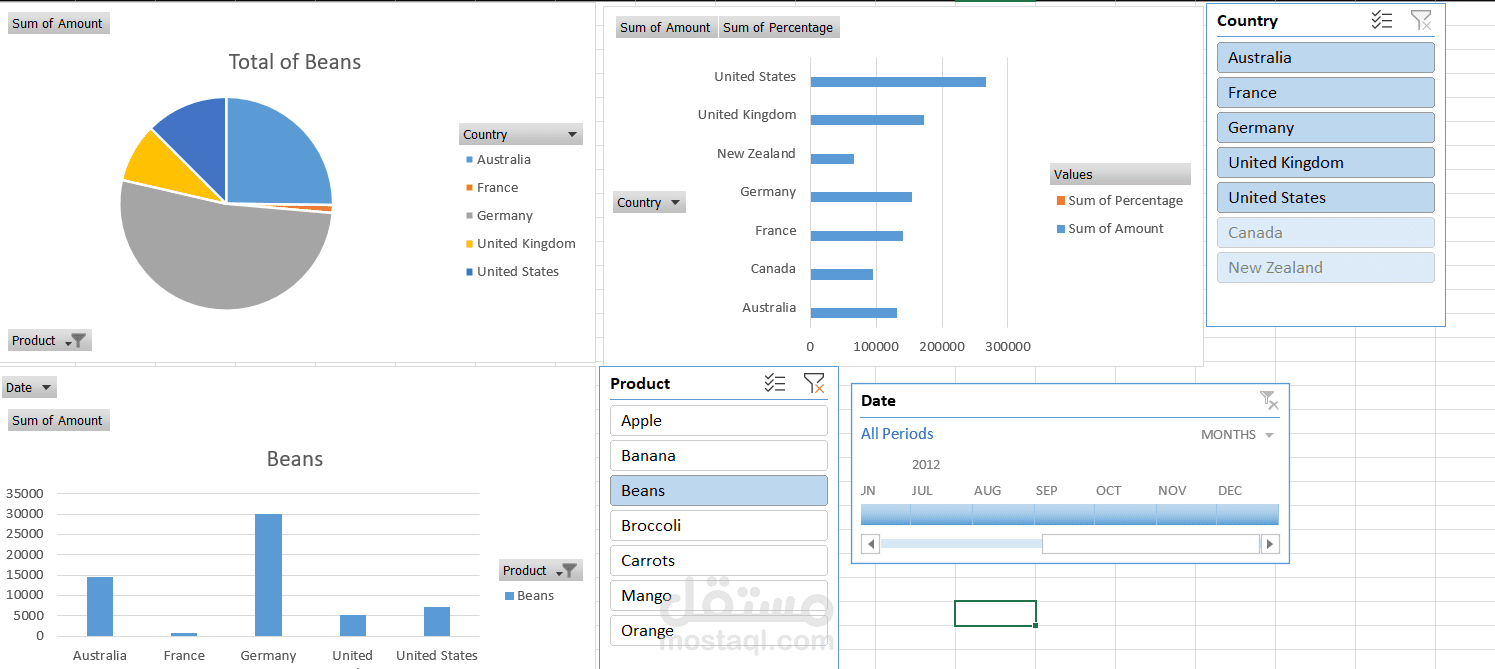
Task: Choose Carrots in the Product slicer
Action: point(719,560)
